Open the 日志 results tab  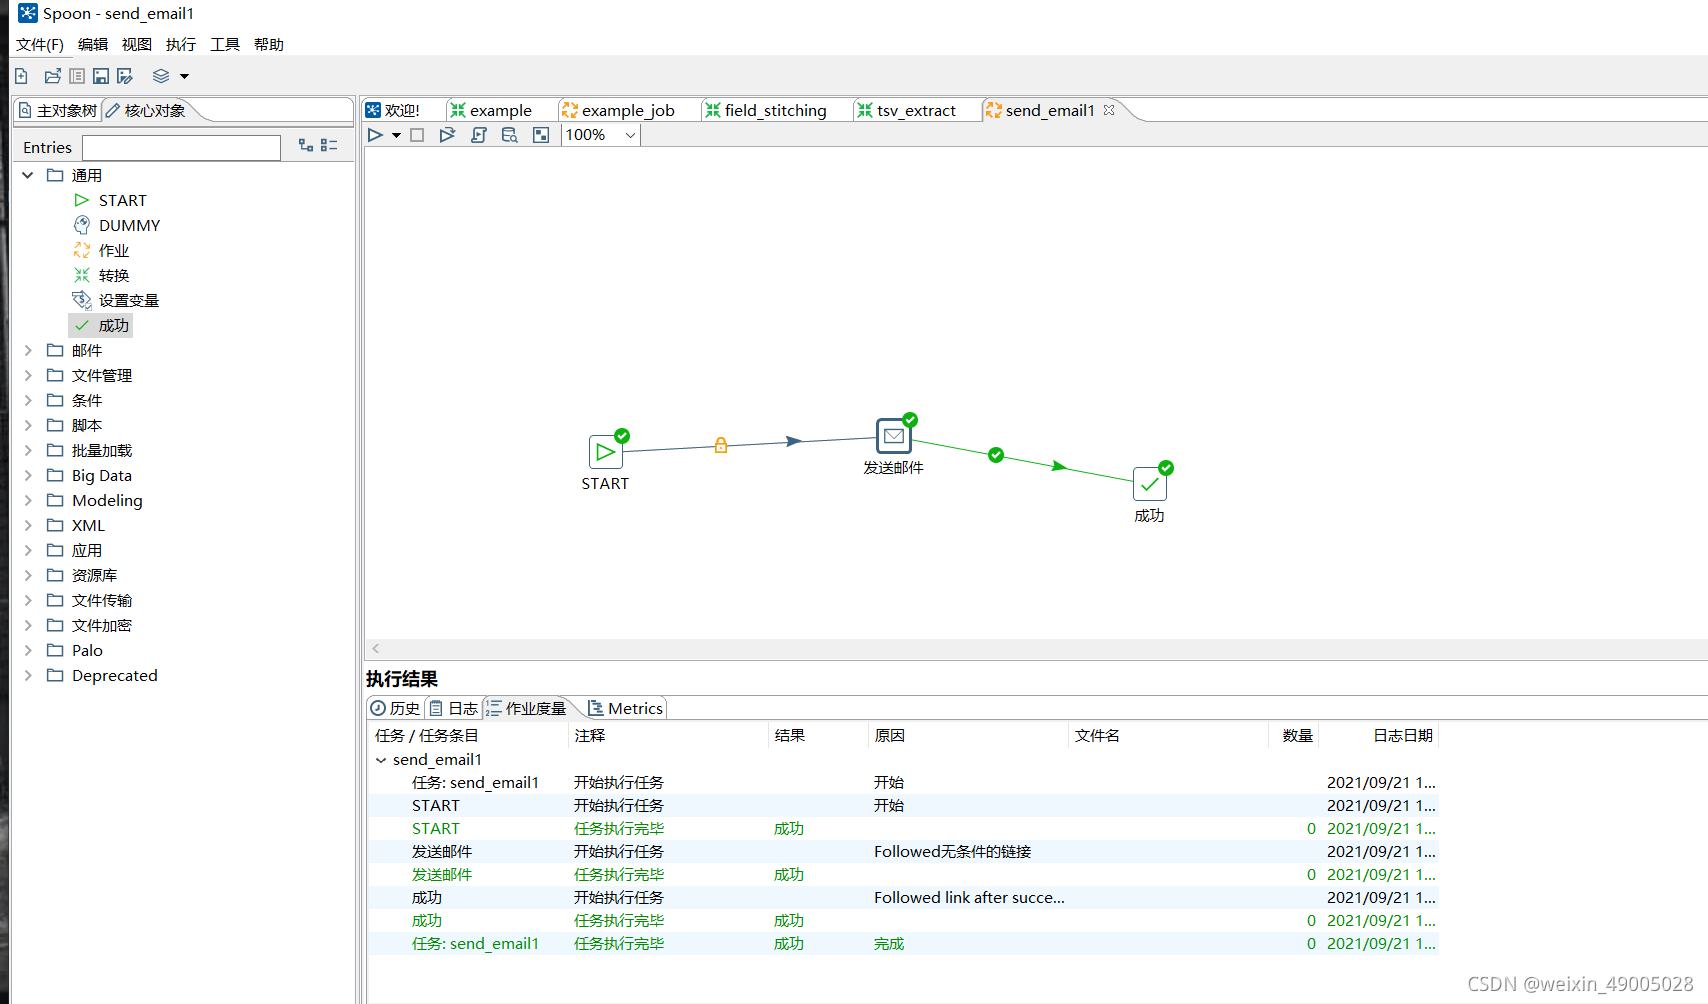tap(454, 708)
